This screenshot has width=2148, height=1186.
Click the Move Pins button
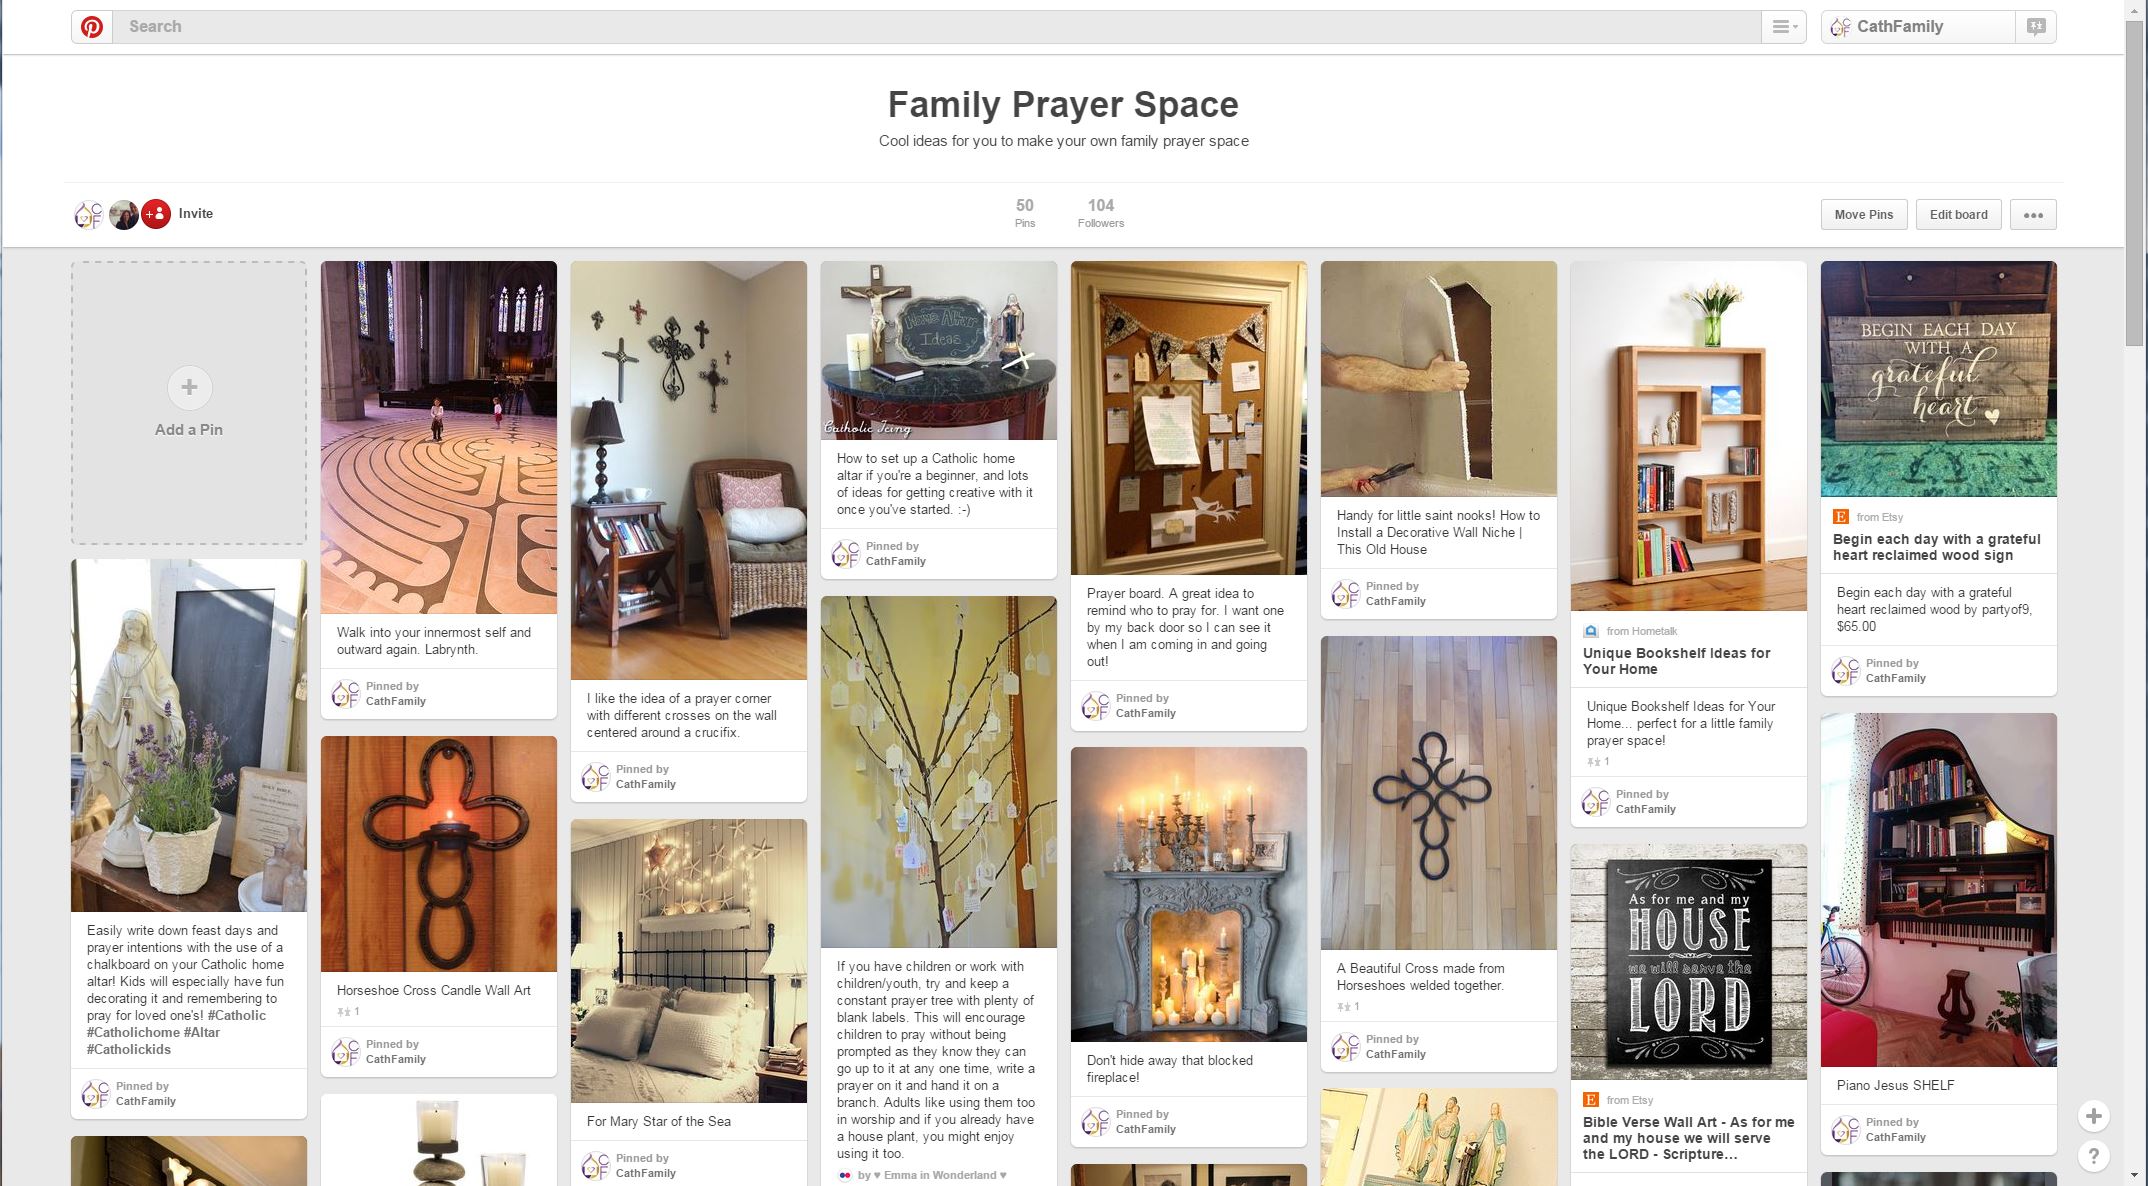tap(1864, 215)
